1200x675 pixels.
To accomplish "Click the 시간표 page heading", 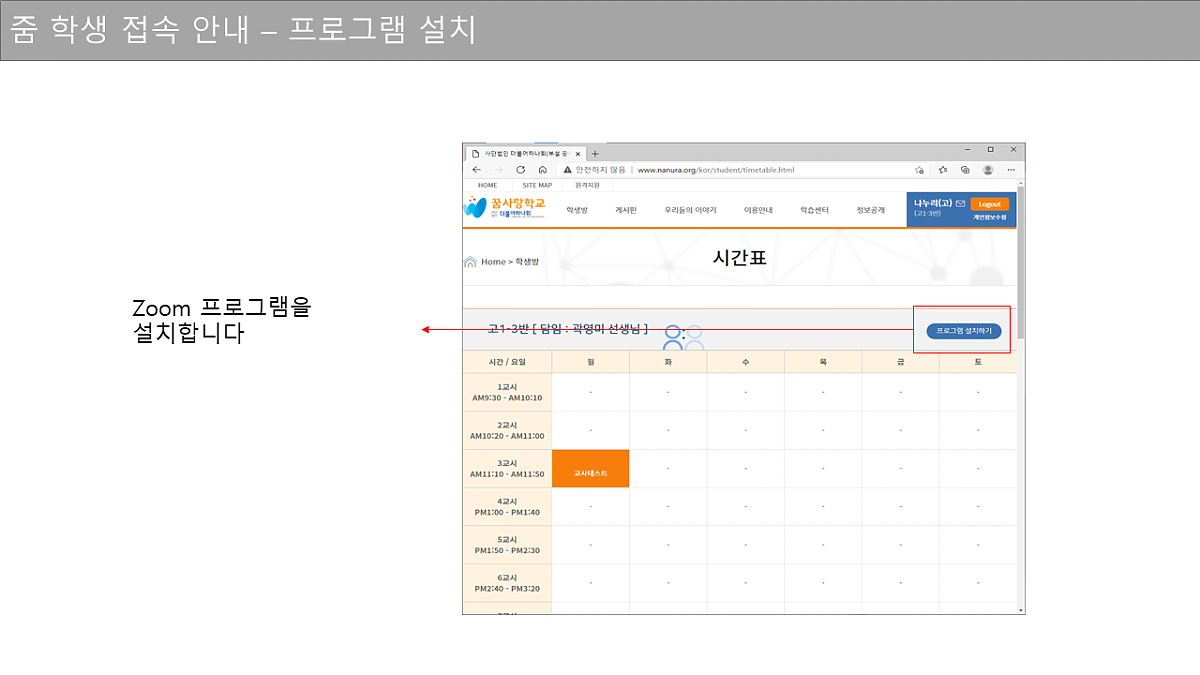I will pyautogui.click(x=739, y=259).
